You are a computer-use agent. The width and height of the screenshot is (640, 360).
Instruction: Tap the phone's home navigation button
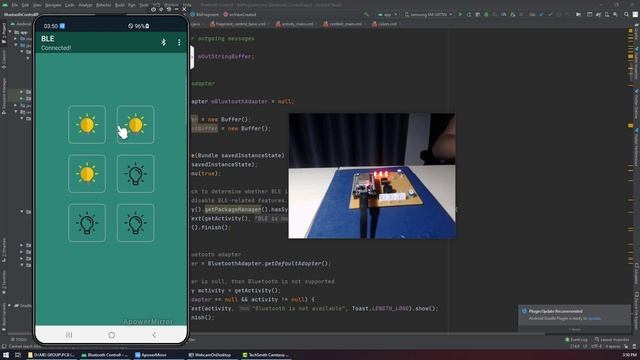pos(111,335)
